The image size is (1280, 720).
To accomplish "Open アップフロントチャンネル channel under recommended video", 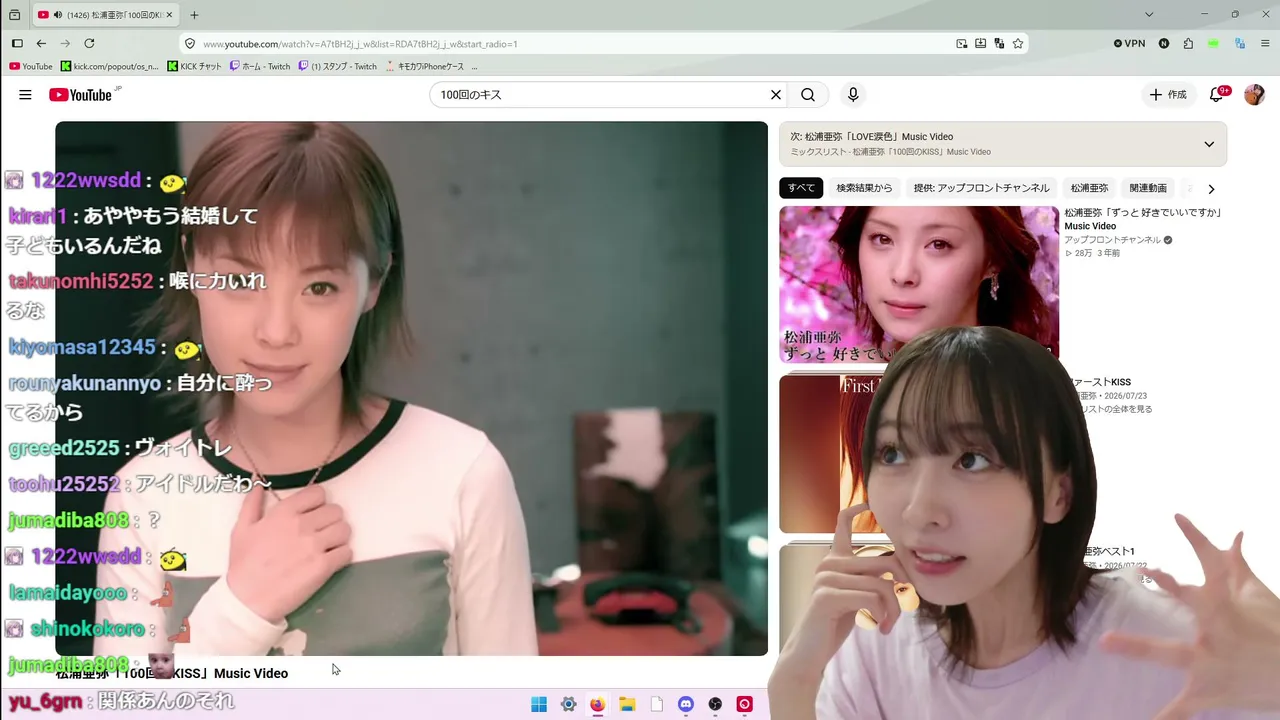I will point(1112,240).
